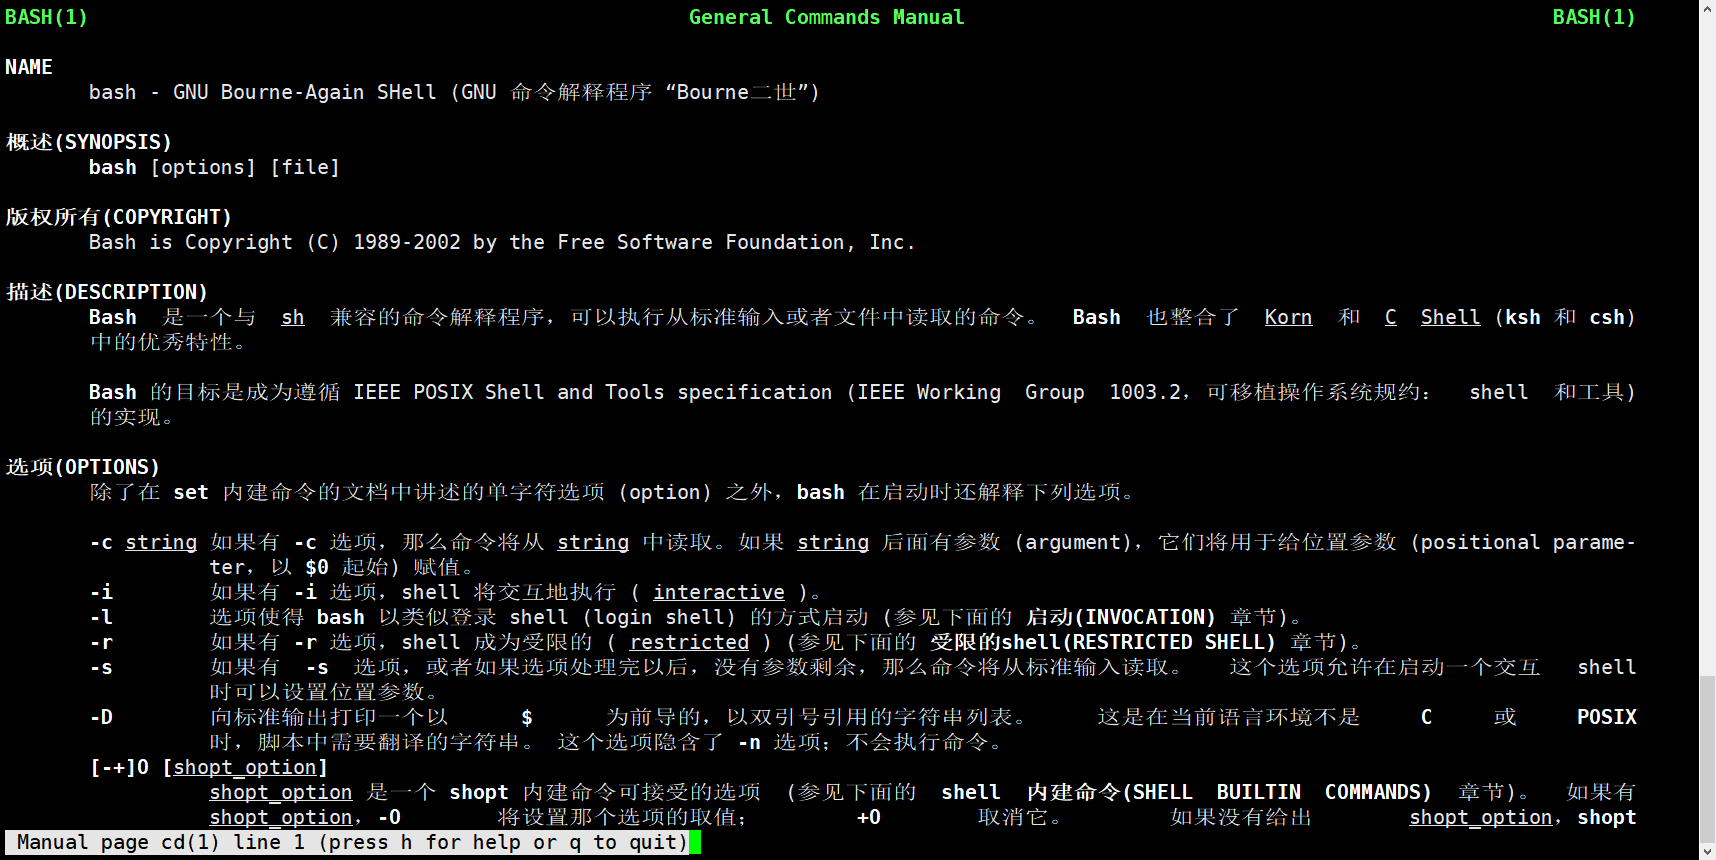The image size is (1716, 860).
Task: Click the "-l" option flag
Action: click(101, 617)
